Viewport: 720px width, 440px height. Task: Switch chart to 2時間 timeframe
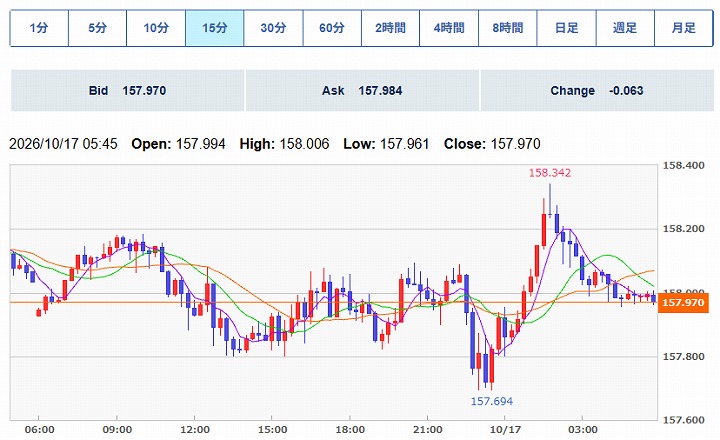(390, 28)
